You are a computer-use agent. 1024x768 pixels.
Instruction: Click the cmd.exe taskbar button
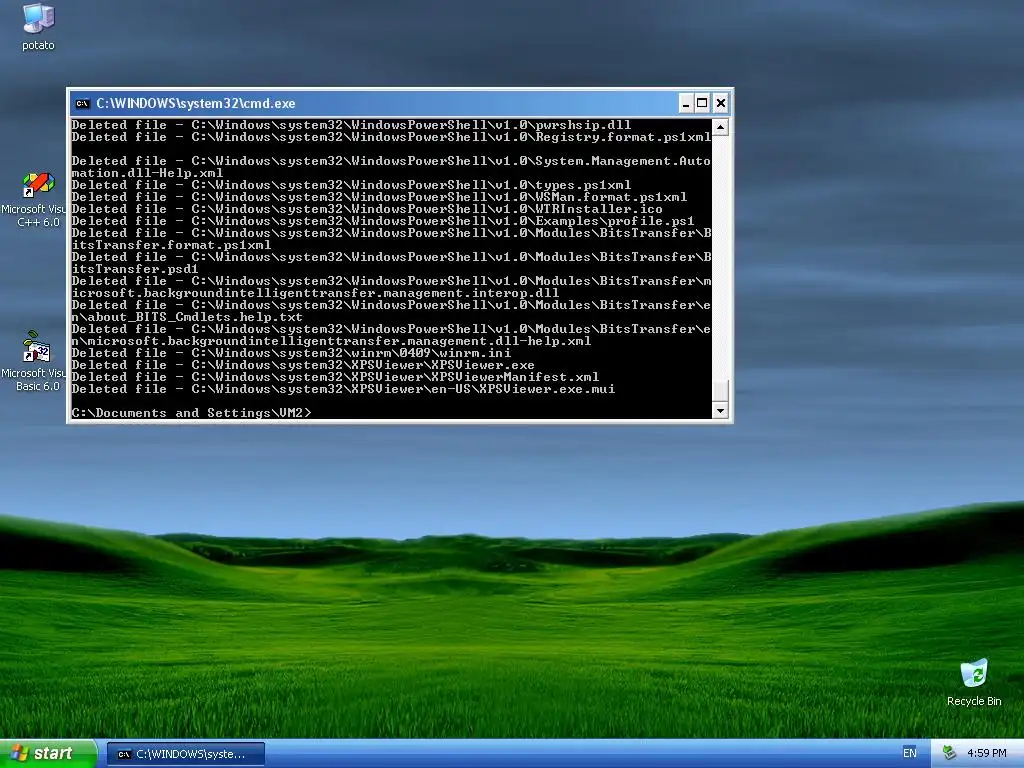pos(185,754)
